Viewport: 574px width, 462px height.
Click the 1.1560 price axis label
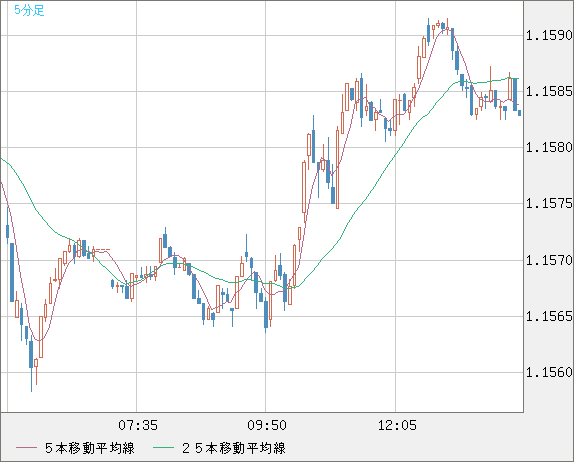click(x=549, y=372)
